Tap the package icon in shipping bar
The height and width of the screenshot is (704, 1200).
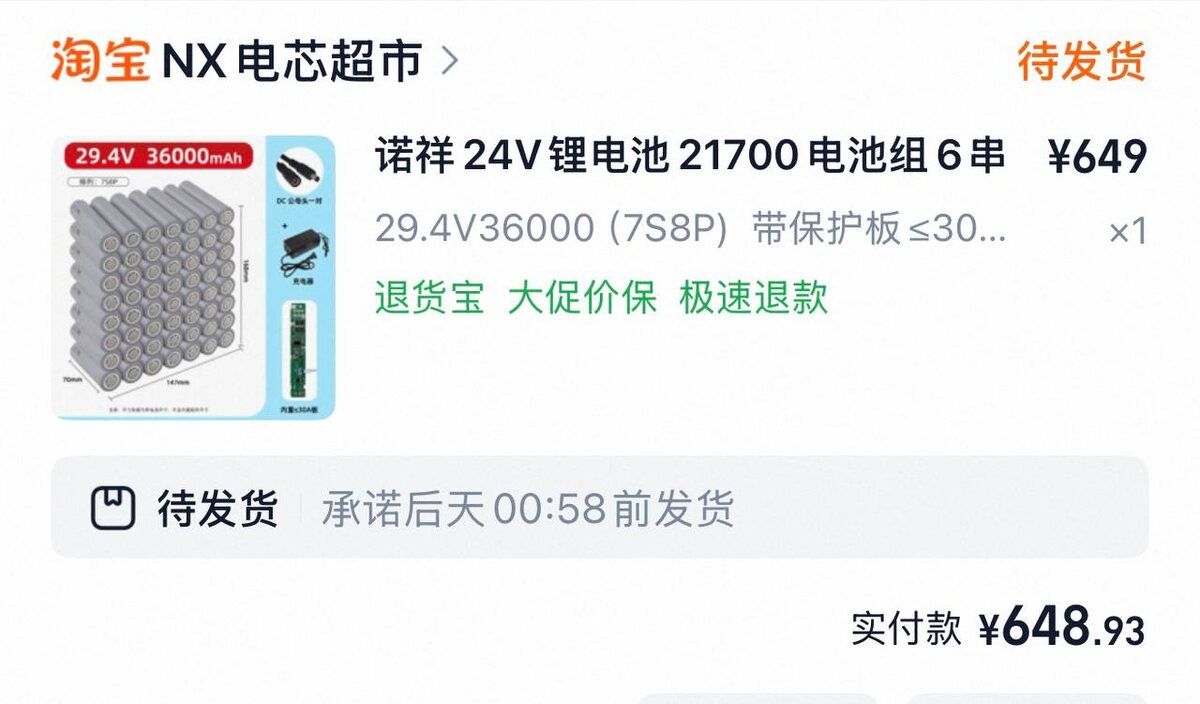coord(113,508)
